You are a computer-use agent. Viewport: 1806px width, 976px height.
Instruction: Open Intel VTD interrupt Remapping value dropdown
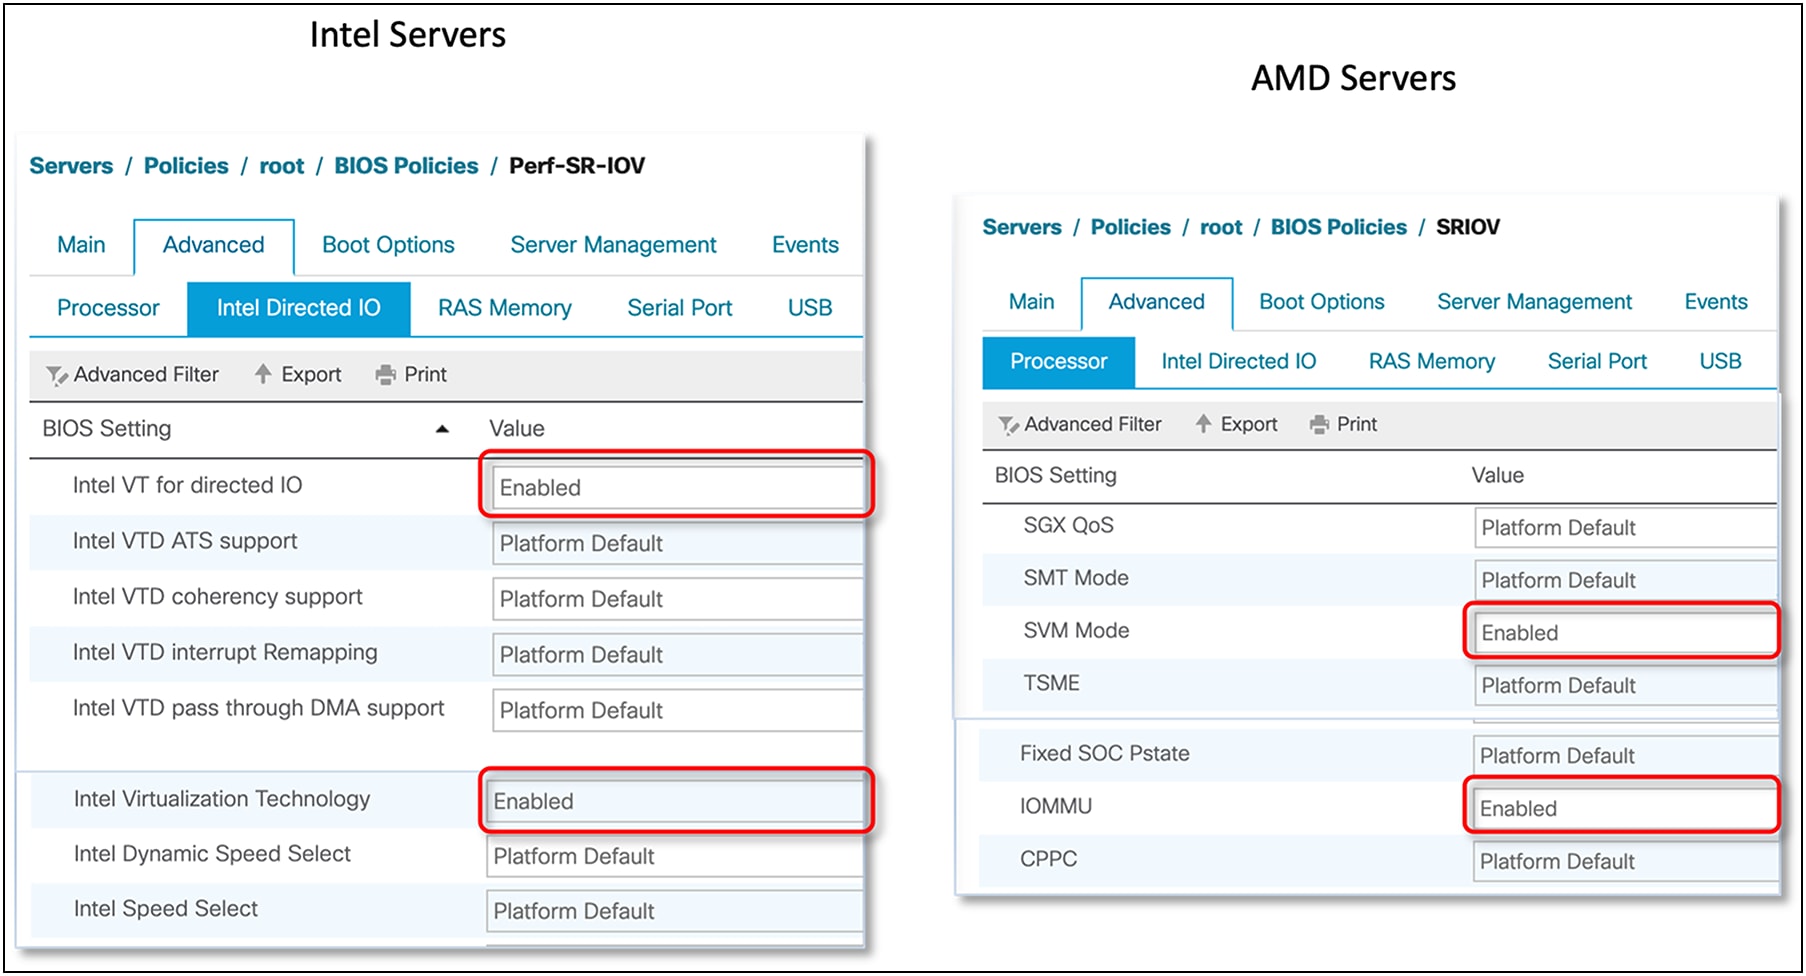[677, 655]
